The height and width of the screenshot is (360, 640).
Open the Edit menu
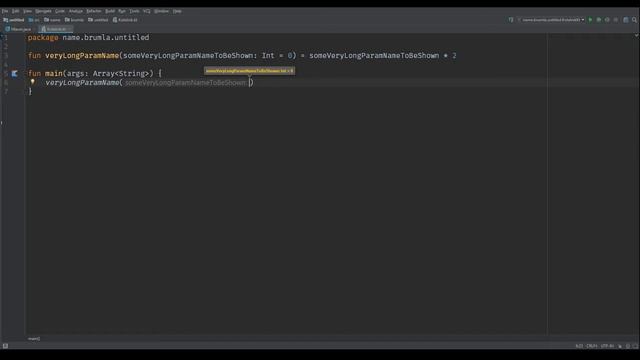pyautogui.click(x=16, y=11)
